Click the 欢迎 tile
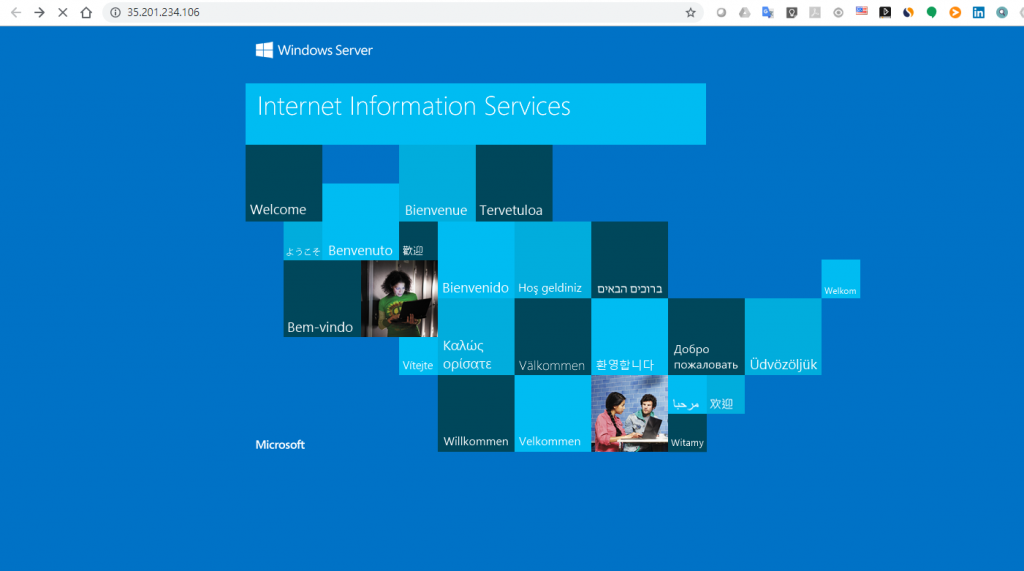 726,394
